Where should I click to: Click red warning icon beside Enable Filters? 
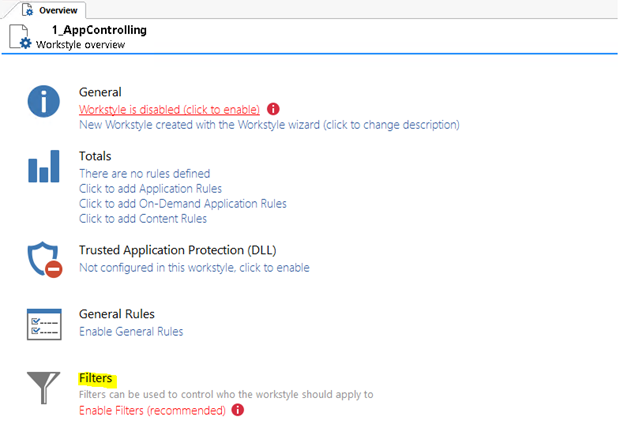[x=238, y=410]
